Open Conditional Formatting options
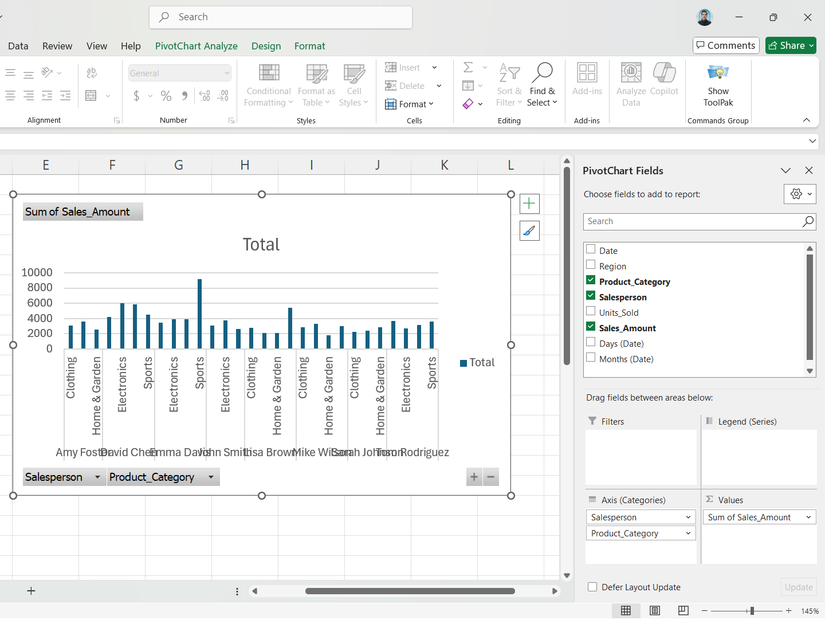Image resolution: width=825 pixels, height=619 pixels. [x=267, y=85]
